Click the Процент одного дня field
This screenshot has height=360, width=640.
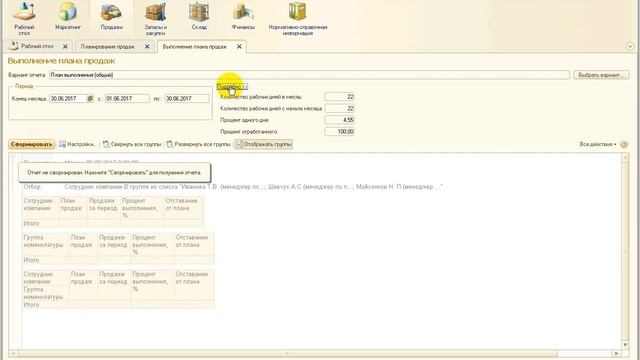tap(340, 120)
